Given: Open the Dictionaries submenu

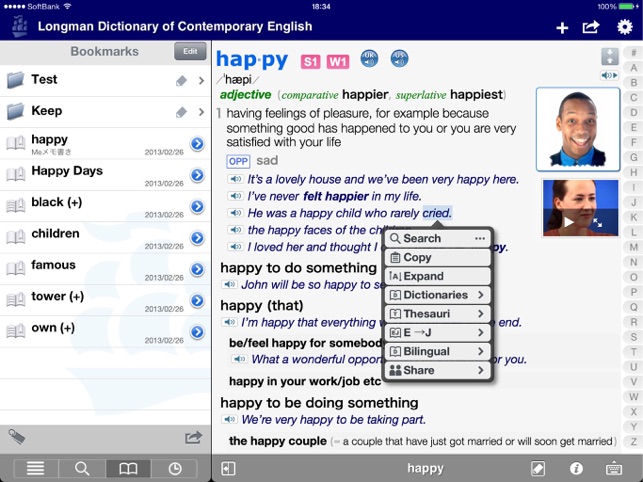Looking at the screenshot, I should pos(437,295).
